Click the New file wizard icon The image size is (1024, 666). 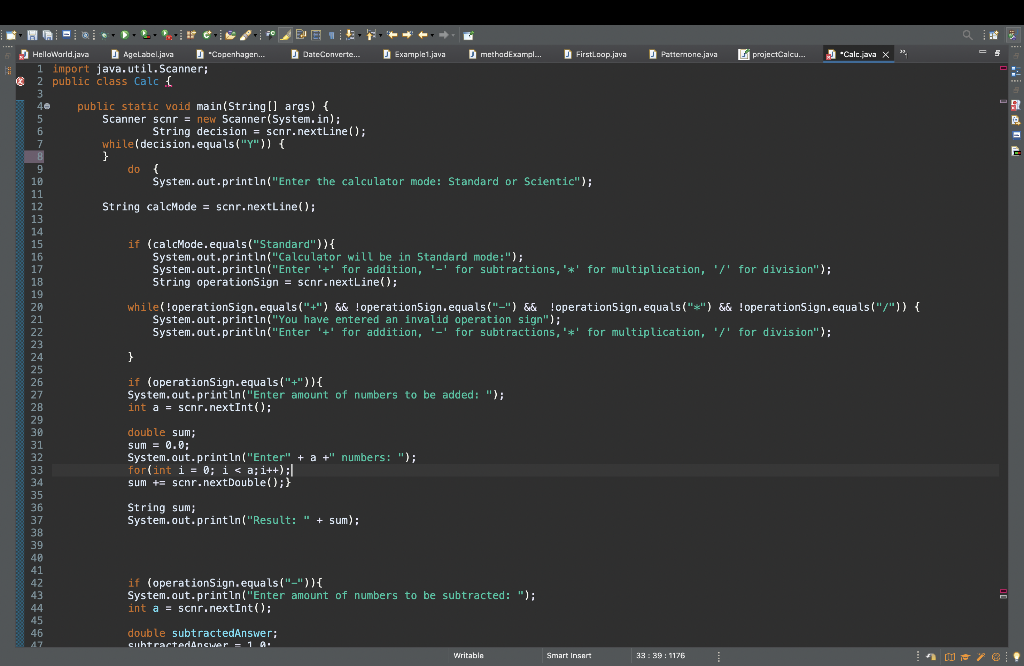(x=10, y=35)
